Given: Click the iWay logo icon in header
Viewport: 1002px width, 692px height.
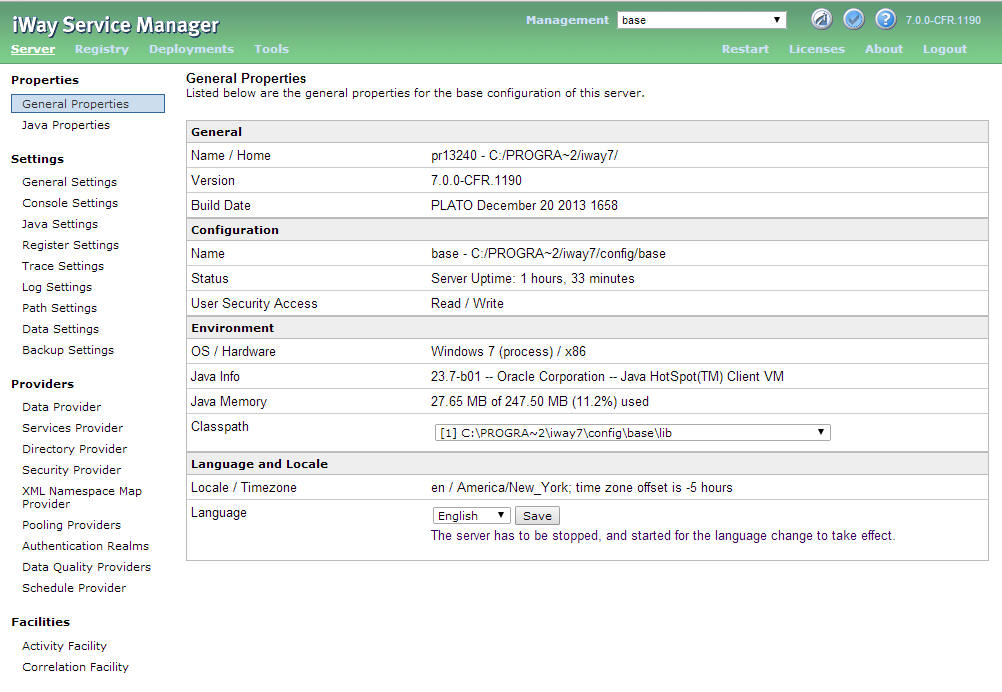Looking at the screenshot, I should point(821,19).
